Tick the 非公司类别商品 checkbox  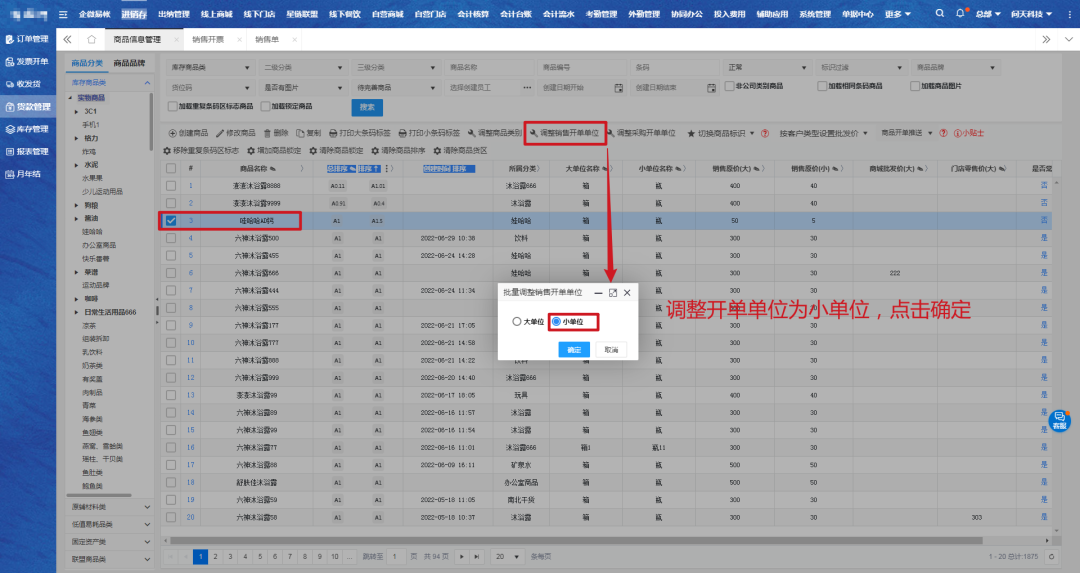(x=730, y=87)
